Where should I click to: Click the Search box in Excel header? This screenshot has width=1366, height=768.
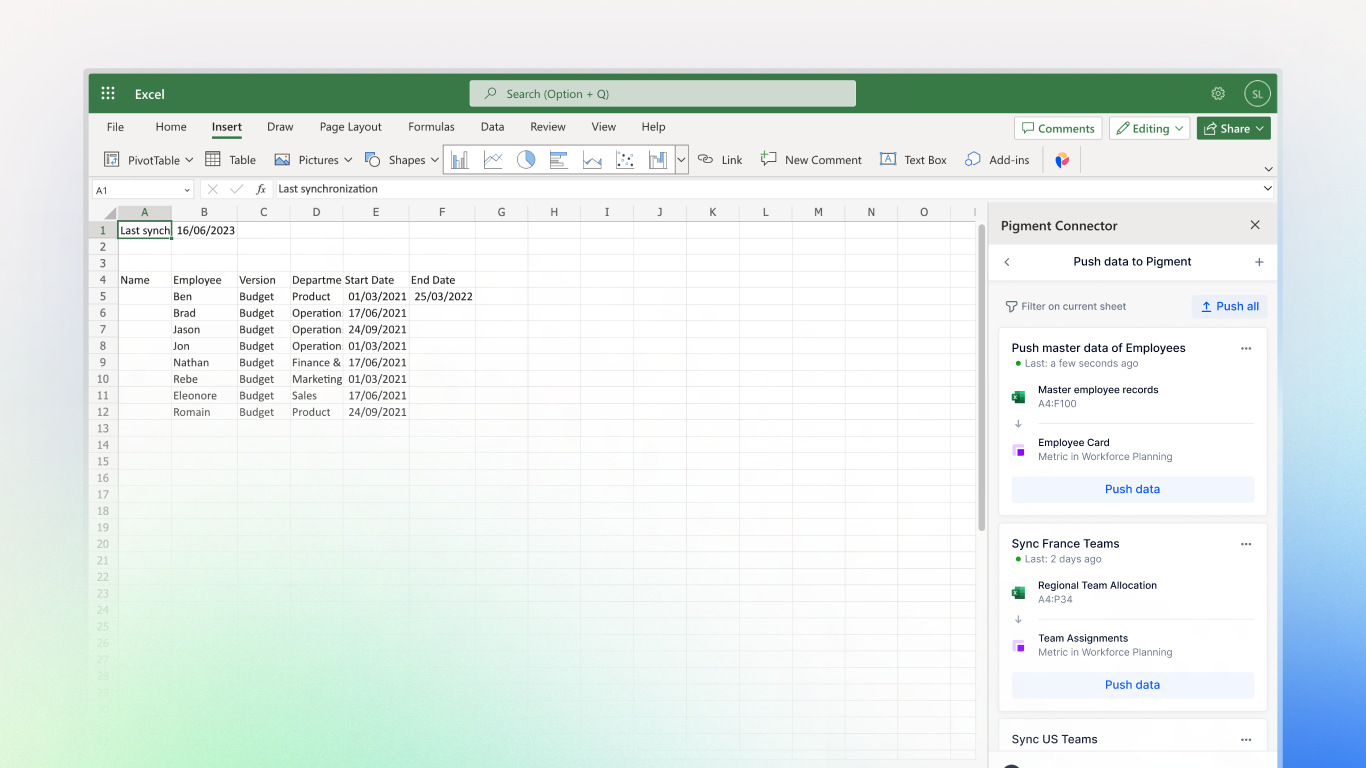(663, 94)
